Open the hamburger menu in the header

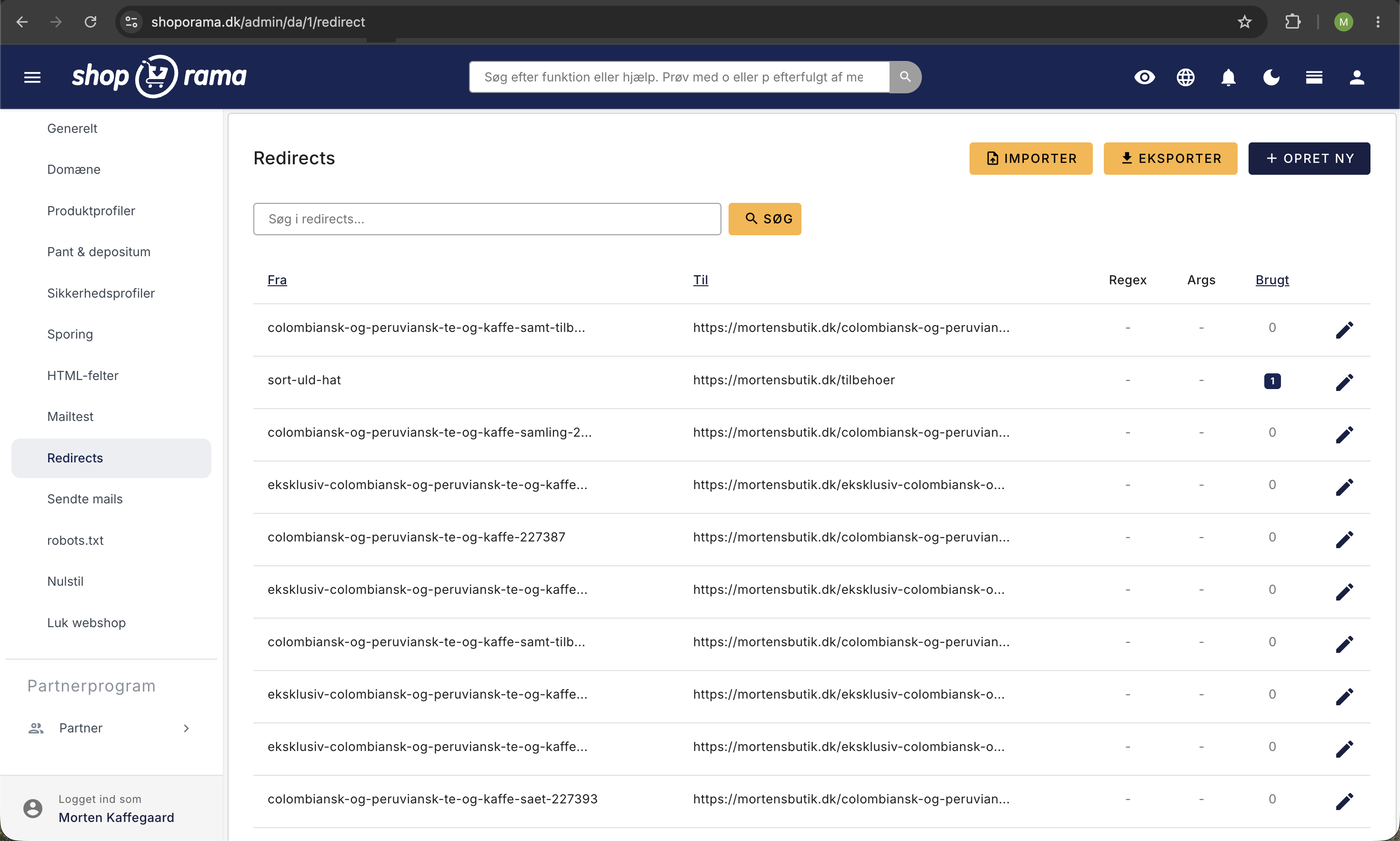[32, 77]
